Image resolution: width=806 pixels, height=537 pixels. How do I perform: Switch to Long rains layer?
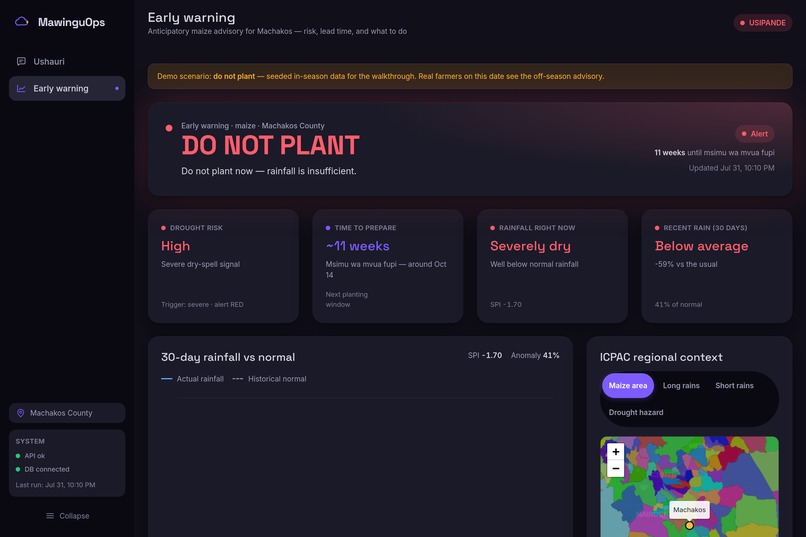pos(681,385)
